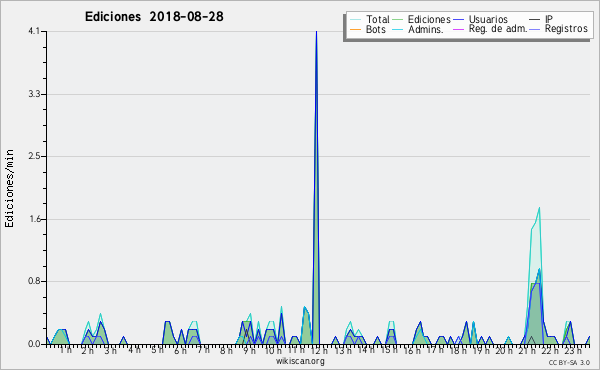Click the CC BY-SA 3.0 license text
Screen dimensions: 600x370
[x=569, y=362]
